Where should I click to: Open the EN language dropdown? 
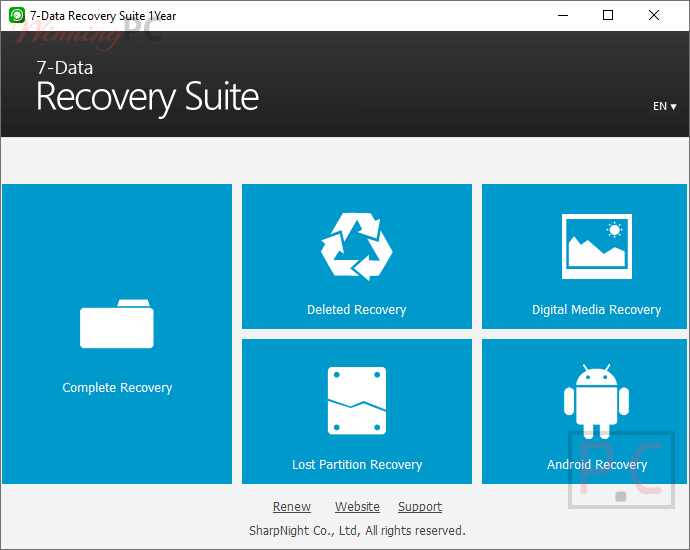tap(664, 106)
